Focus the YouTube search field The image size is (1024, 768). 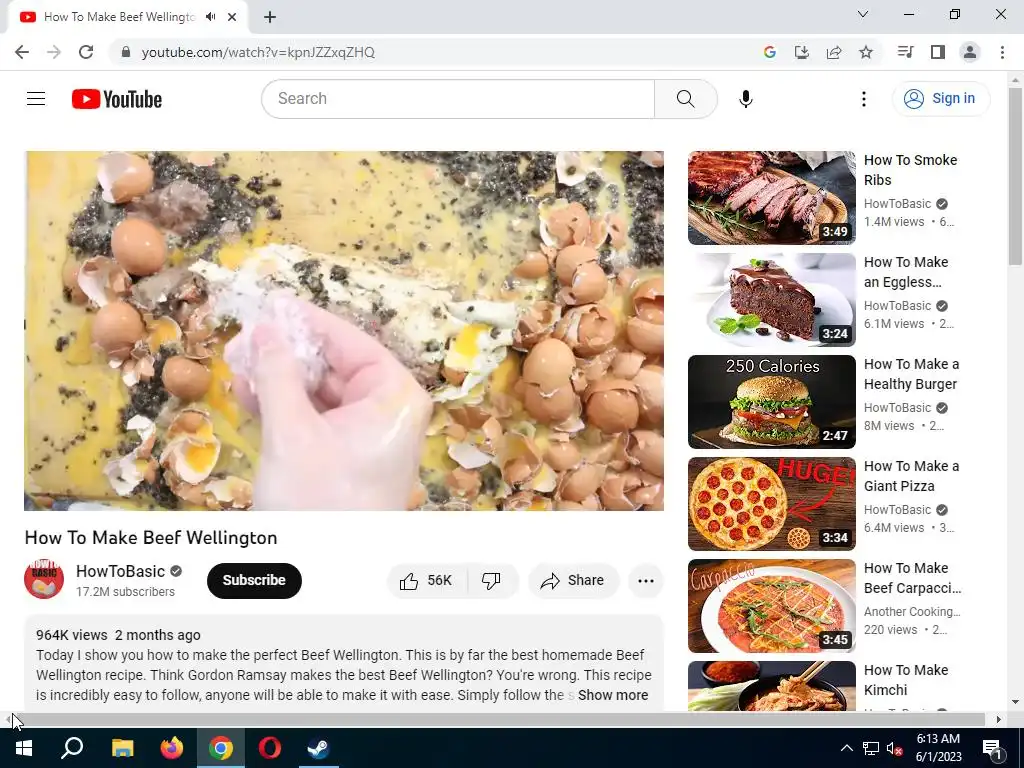458,99
